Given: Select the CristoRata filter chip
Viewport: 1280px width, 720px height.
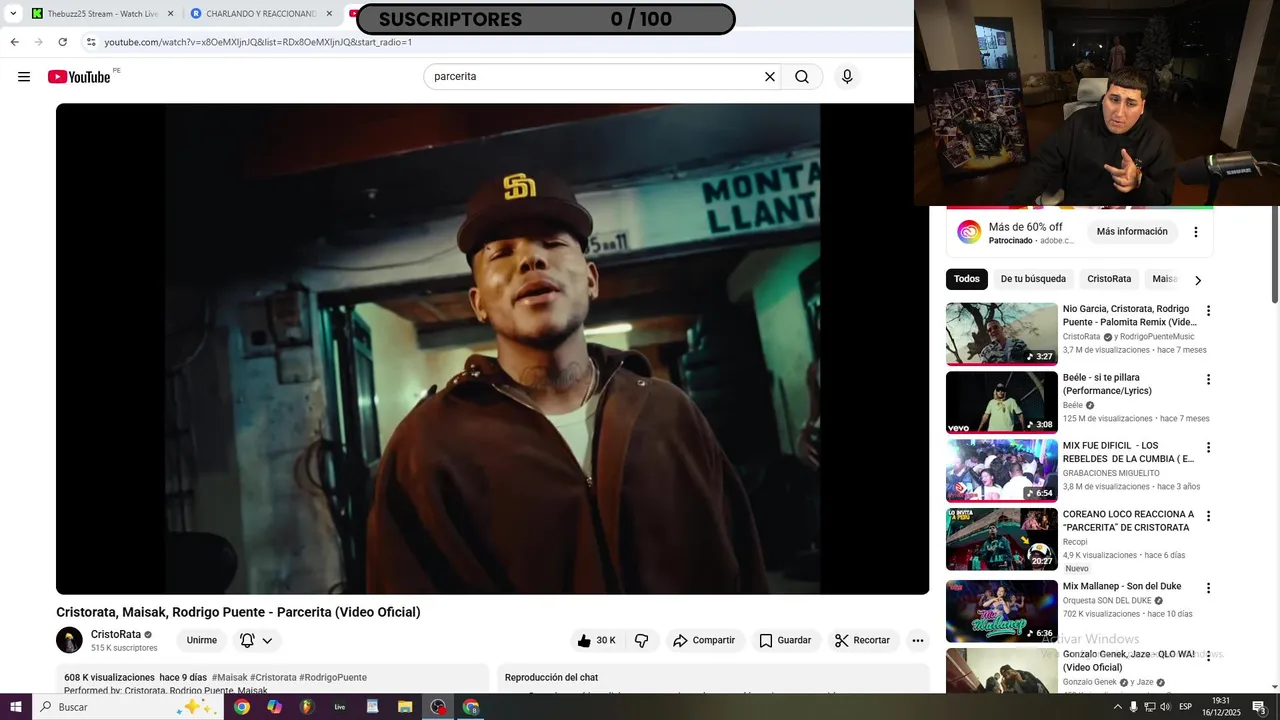Looking at the screenshot, I should point(1109,279).
